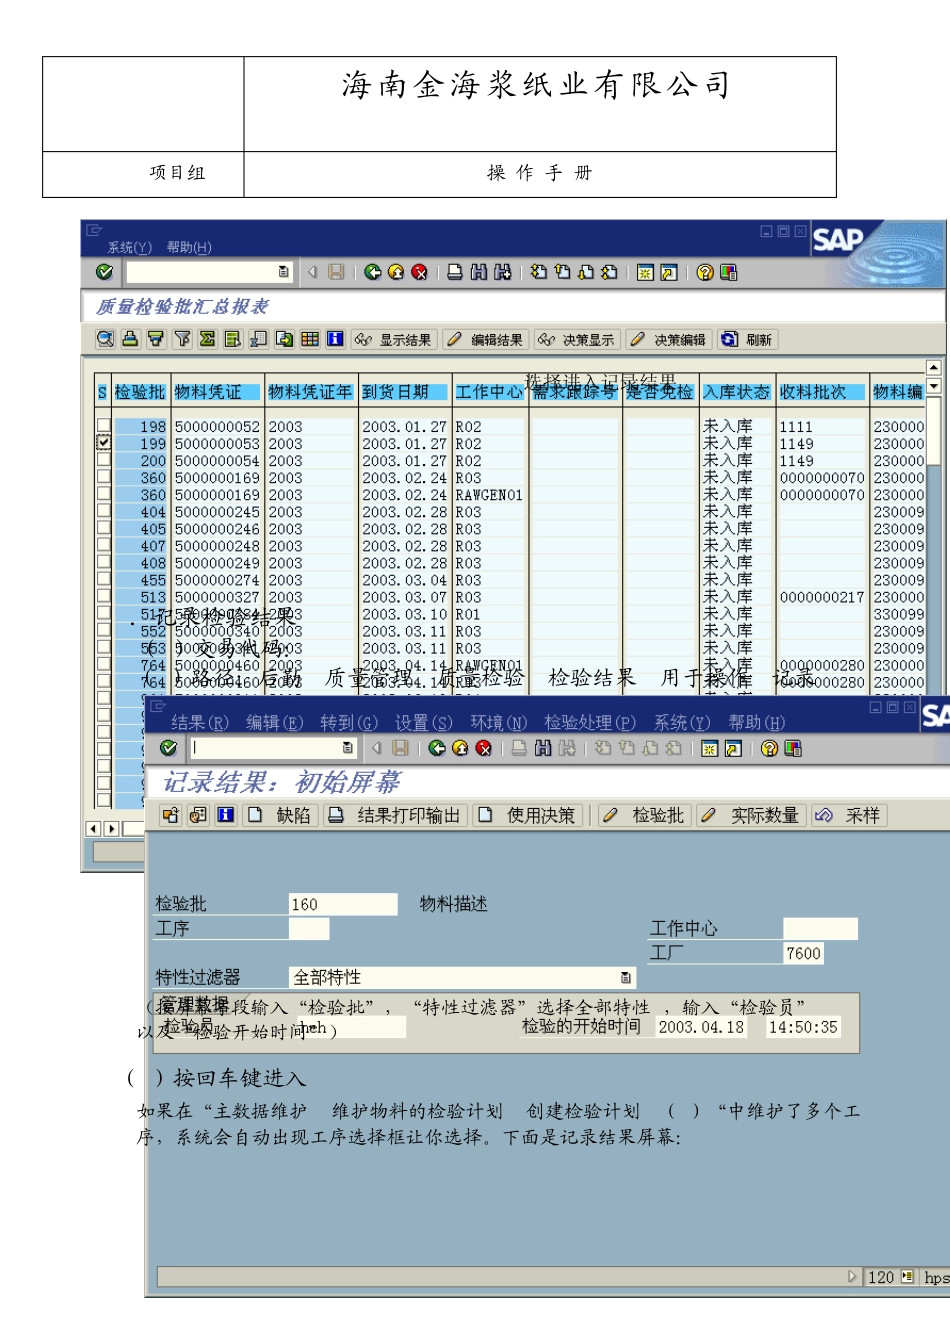Click the Customize local layout icon in the report window
Screen dimensions: 950x1344
(x=728, y=272)
